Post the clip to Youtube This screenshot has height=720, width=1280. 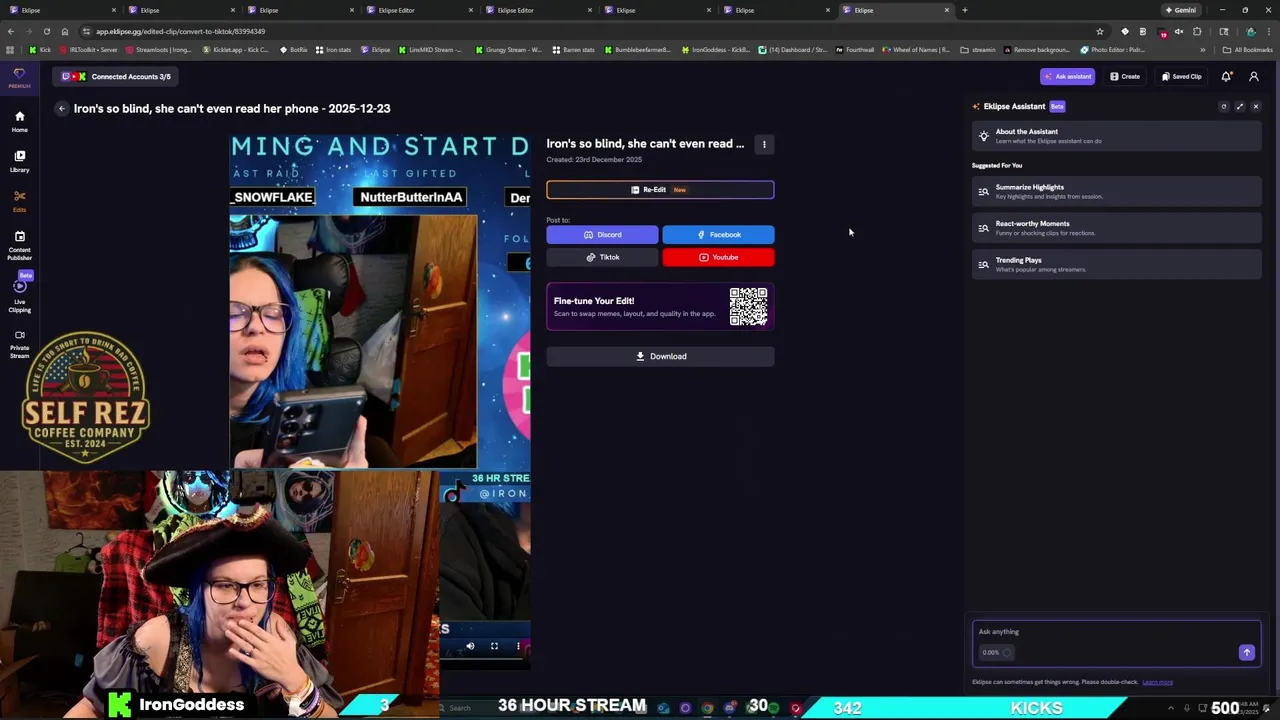point(718,257)
